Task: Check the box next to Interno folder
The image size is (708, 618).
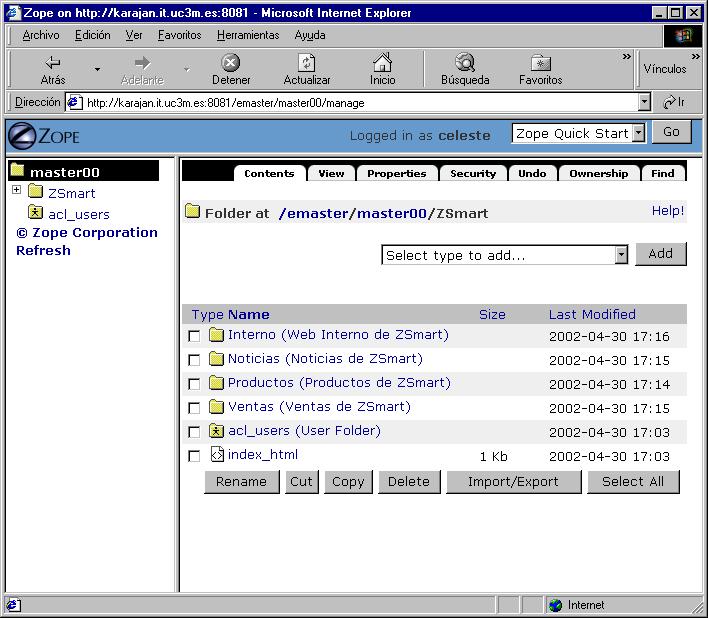Action: [194, 336]
